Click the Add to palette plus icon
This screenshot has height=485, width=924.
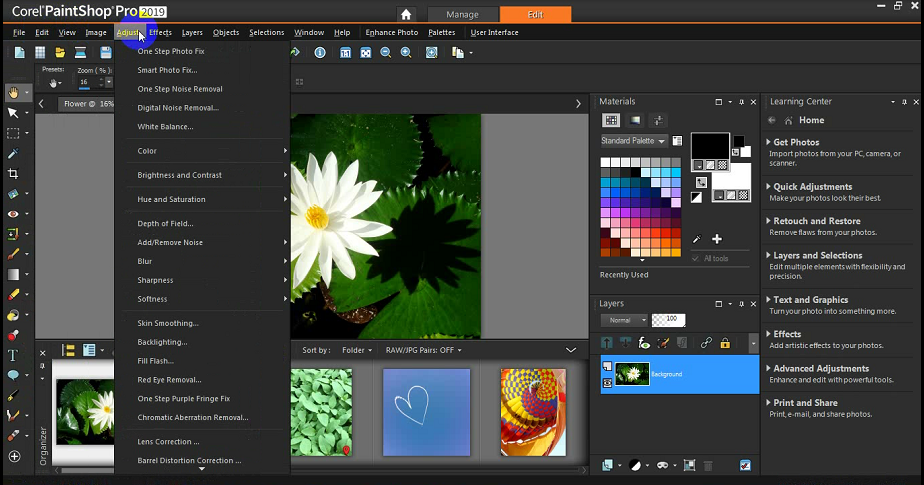717,239
